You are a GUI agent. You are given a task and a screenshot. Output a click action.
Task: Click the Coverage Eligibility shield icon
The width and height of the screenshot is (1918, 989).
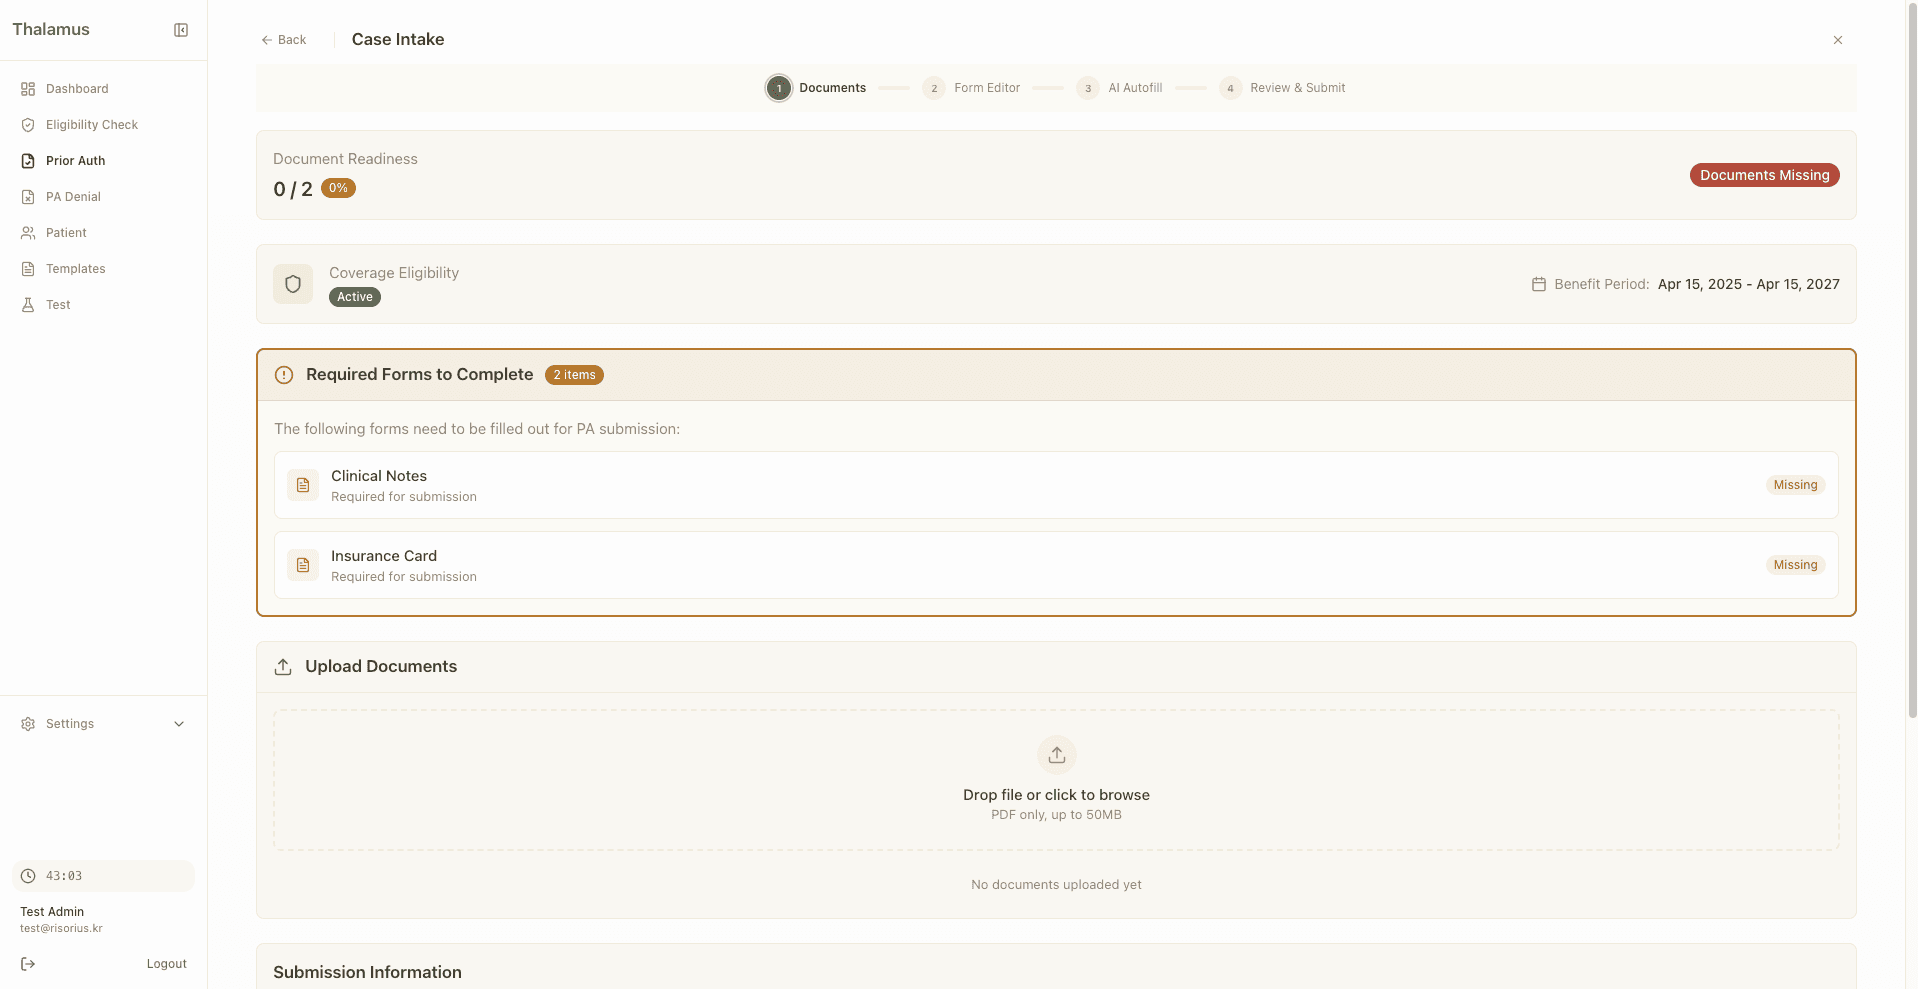tap(293, 284)
